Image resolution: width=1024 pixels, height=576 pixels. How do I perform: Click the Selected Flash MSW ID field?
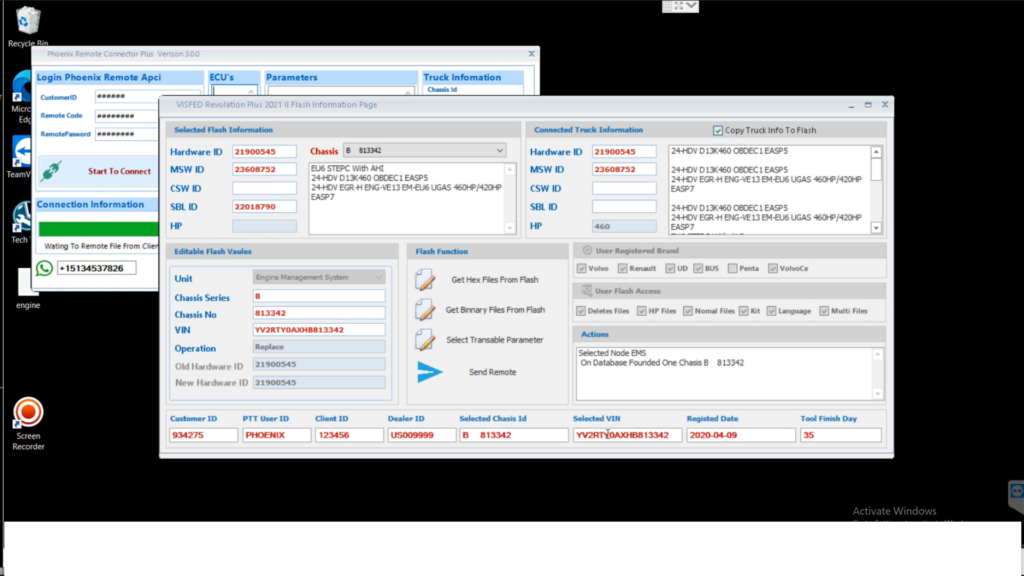click(x=264, y=169)
